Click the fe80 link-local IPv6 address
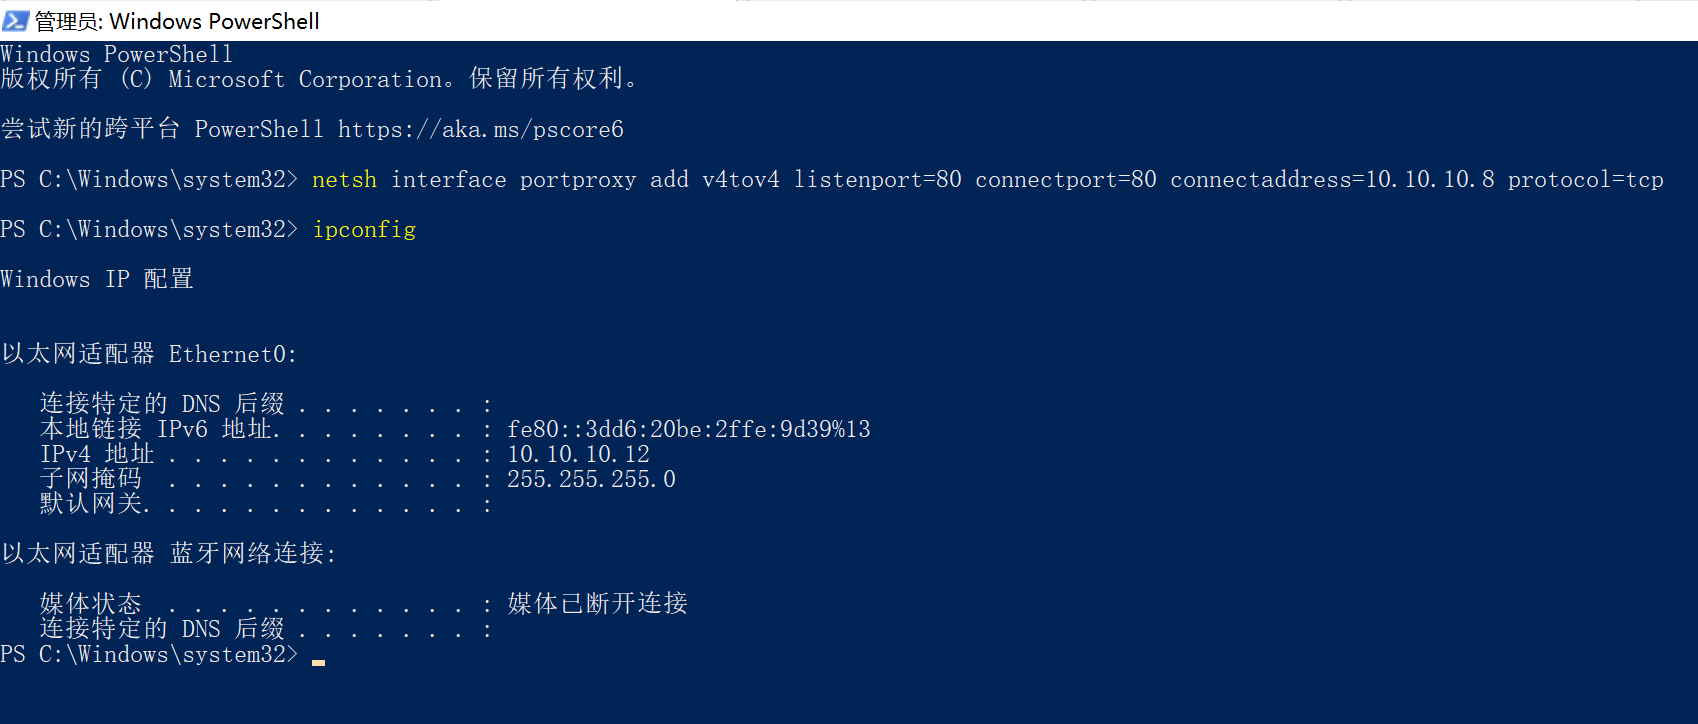1698x724 pixels. (x=688, y=430)
